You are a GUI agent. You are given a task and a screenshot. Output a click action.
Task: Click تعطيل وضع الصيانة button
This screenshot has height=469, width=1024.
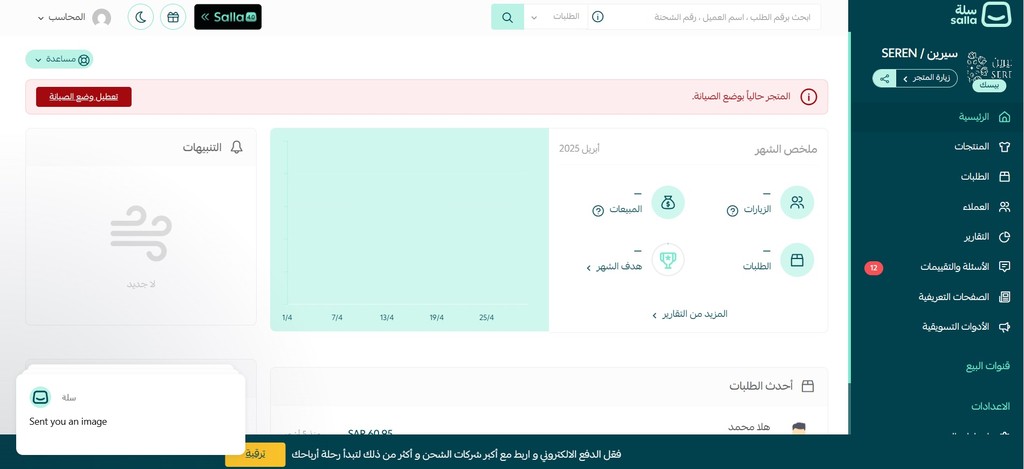(x=84, y=97)
